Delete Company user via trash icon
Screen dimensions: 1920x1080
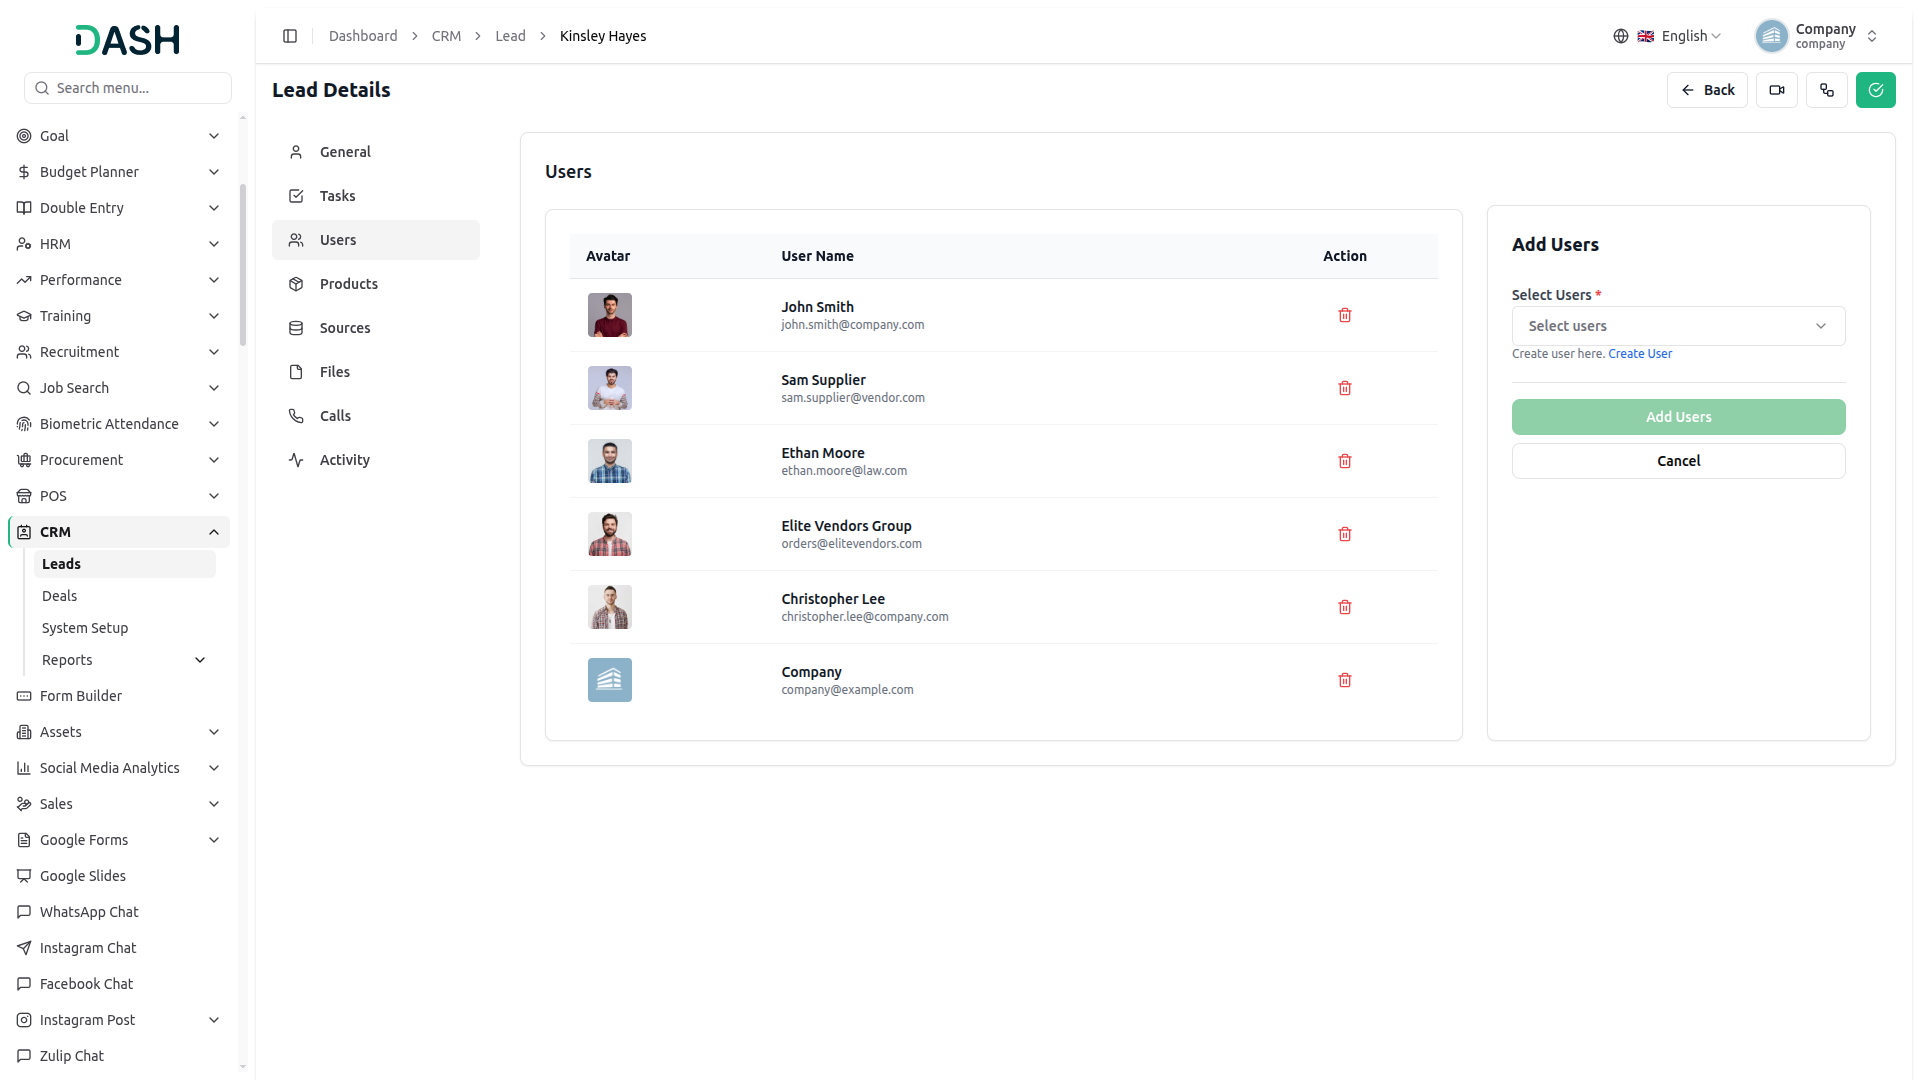(x=1345, y=680)
